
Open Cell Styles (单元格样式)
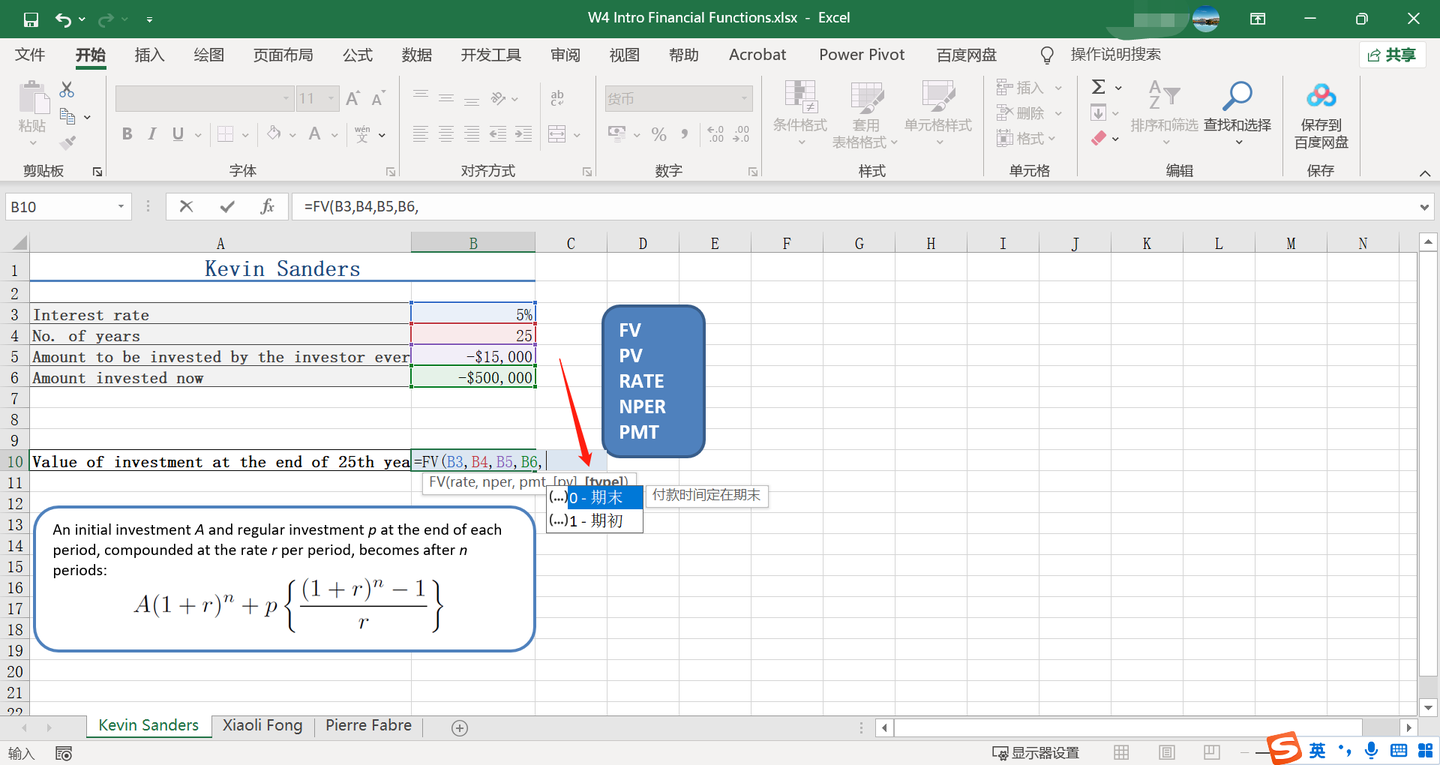click(938, 112)
